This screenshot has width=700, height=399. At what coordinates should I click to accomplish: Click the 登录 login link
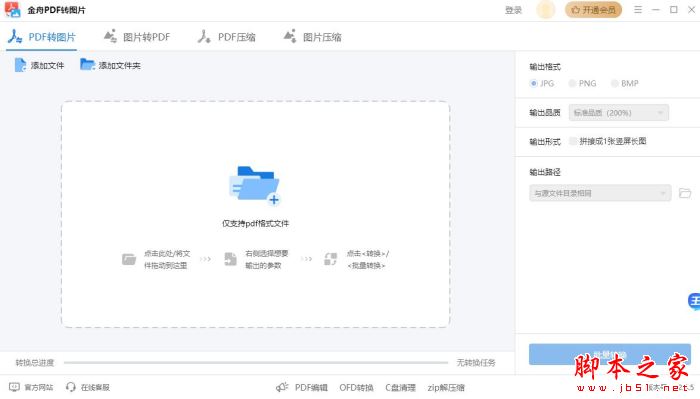pyautogui.click(x=513, y=10)
